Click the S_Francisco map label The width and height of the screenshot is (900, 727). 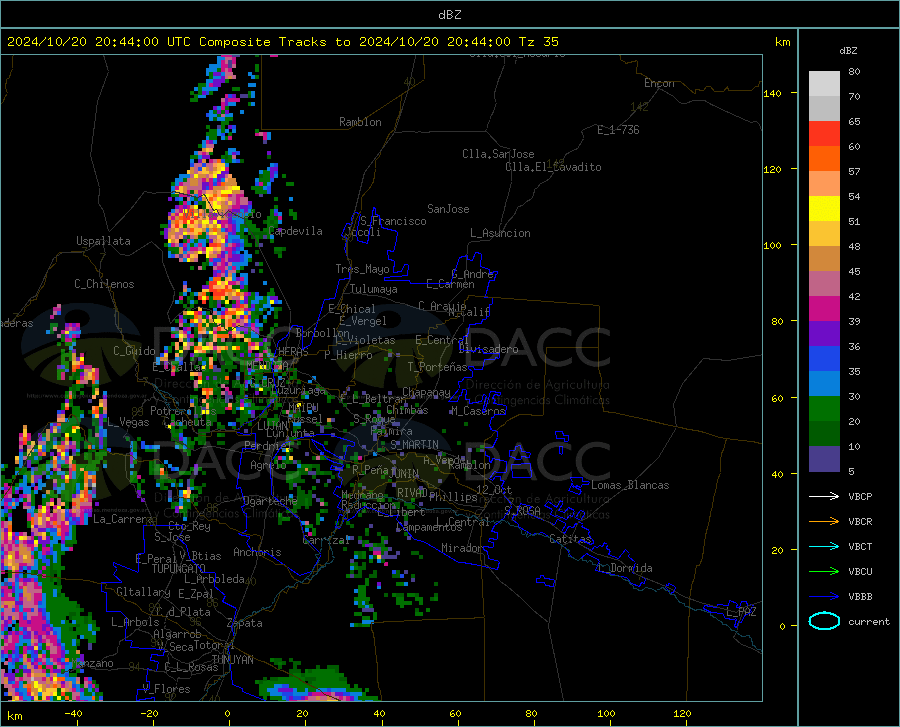point(393,221)
